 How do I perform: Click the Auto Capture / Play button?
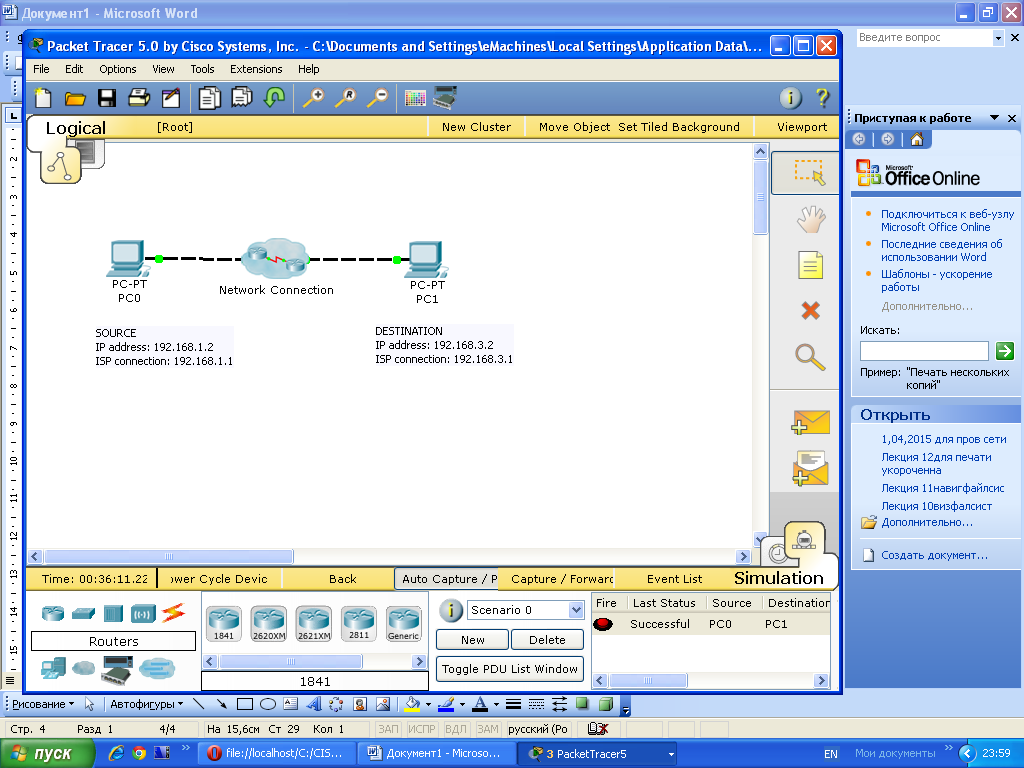click(x=447, y=579)
